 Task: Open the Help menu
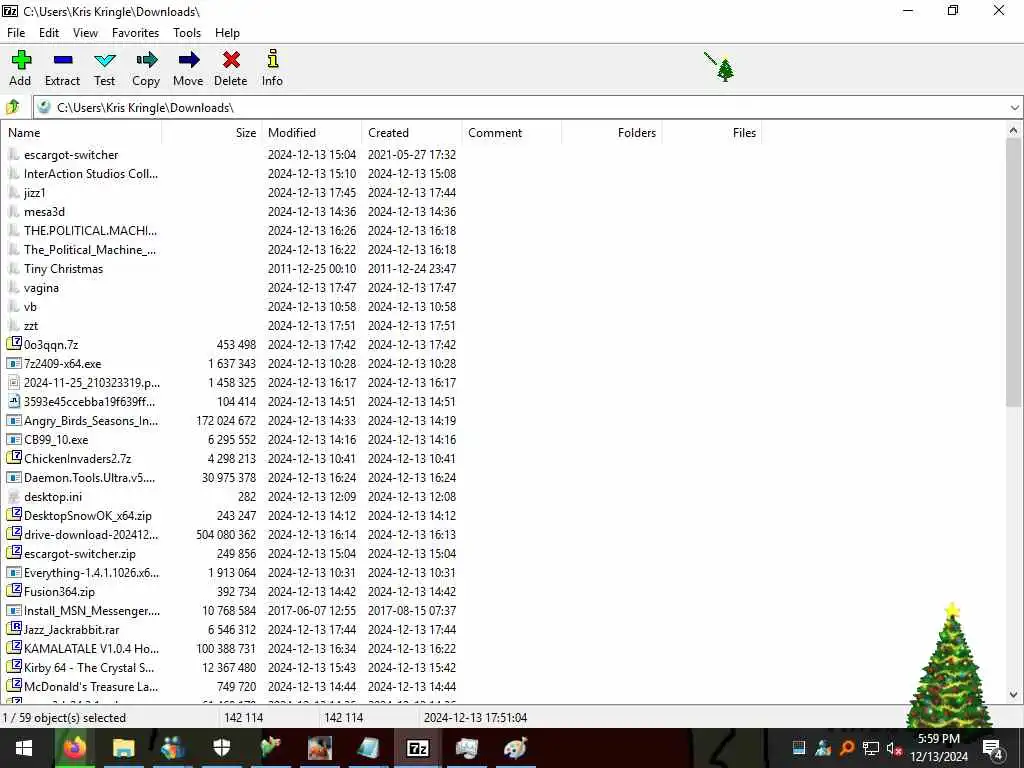(x=227, y=33)
